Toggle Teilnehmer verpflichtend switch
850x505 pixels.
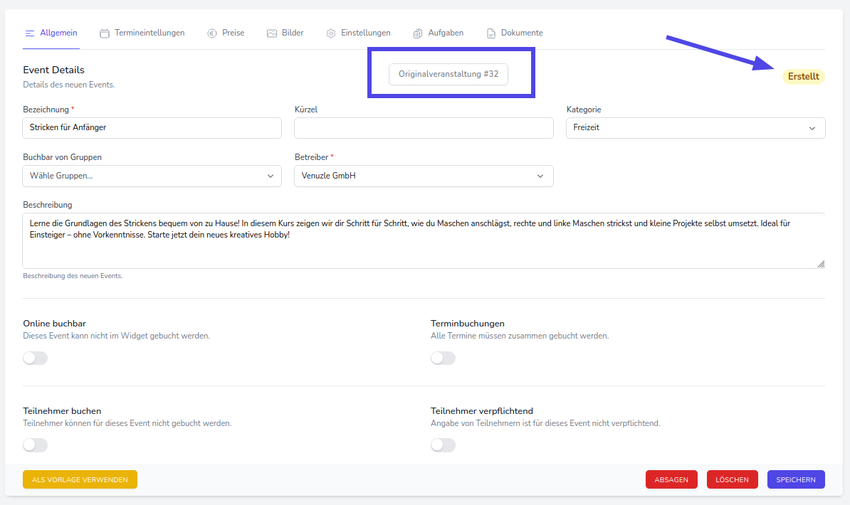[x=443, y=445]
